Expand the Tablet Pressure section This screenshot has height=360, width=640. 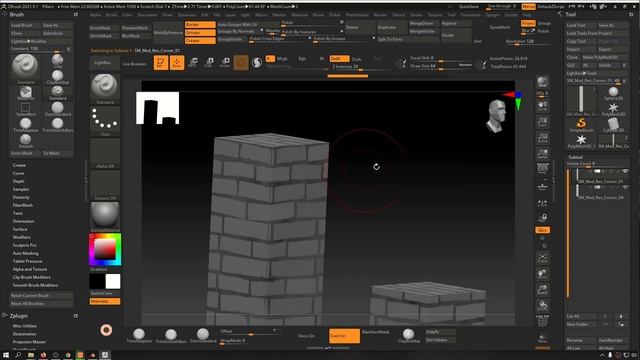point(27,261)
